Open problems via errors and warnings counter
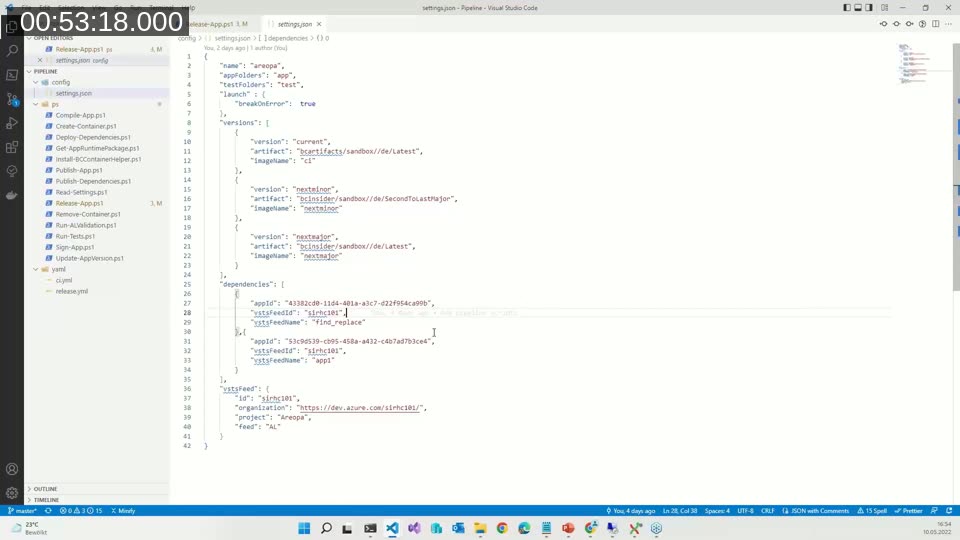960x540 pixels. coord(81,511)
